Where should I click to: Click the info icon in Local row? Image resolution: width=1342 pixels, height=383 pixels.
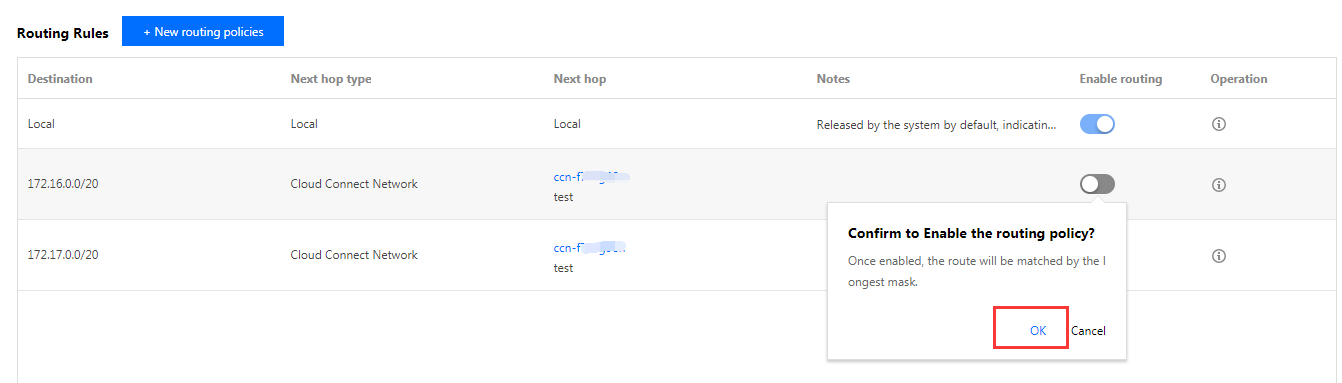(1218, 125)
